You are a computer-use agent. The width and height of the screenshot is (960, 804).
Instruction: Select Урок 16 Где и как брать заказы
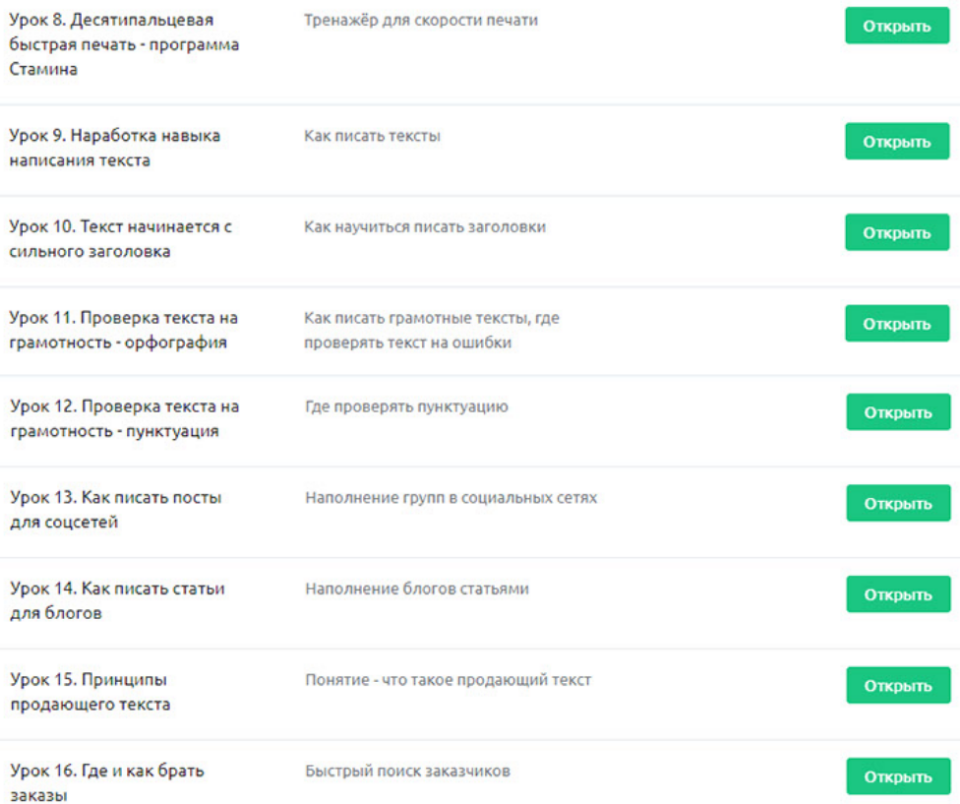pyautogui.click(x=108, y=783)
